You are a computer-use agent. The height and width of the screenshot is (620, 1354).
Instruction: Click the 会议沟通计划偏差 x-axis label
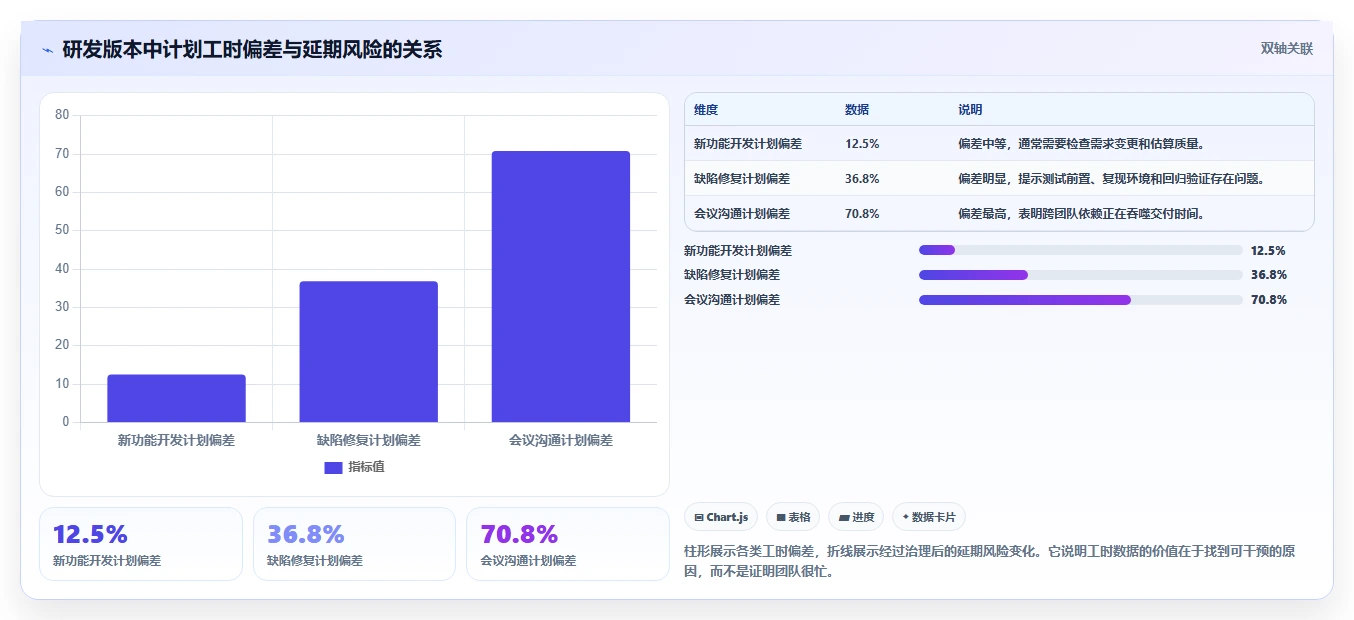pyautogui.click(x=560, y=440)
